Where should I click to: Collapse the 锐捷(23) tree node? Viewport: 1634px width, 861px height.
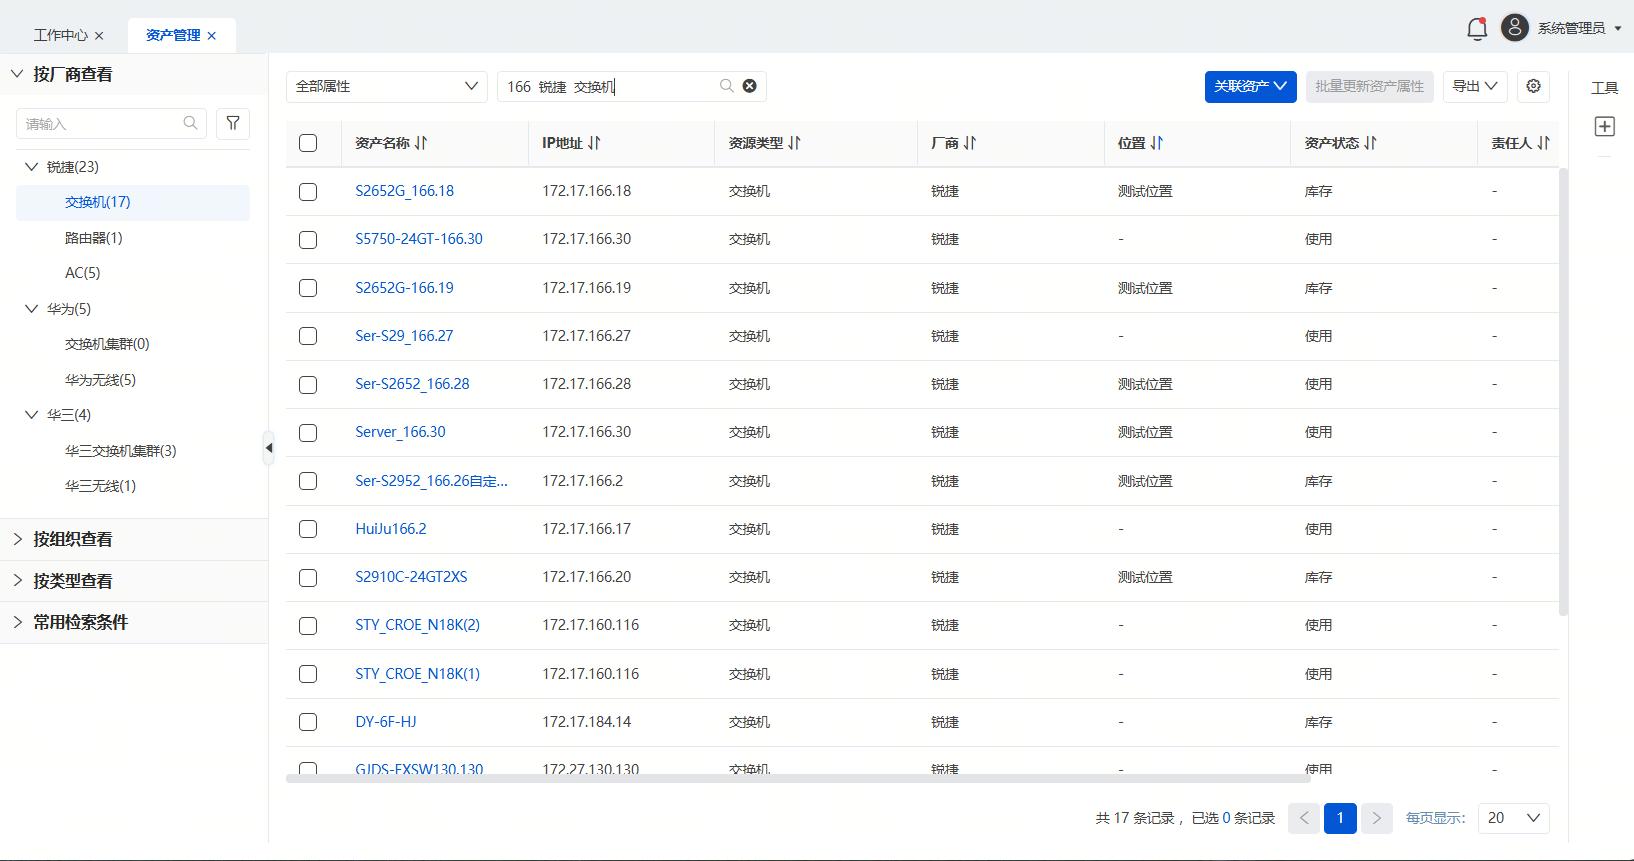click(x=32, y=167)
